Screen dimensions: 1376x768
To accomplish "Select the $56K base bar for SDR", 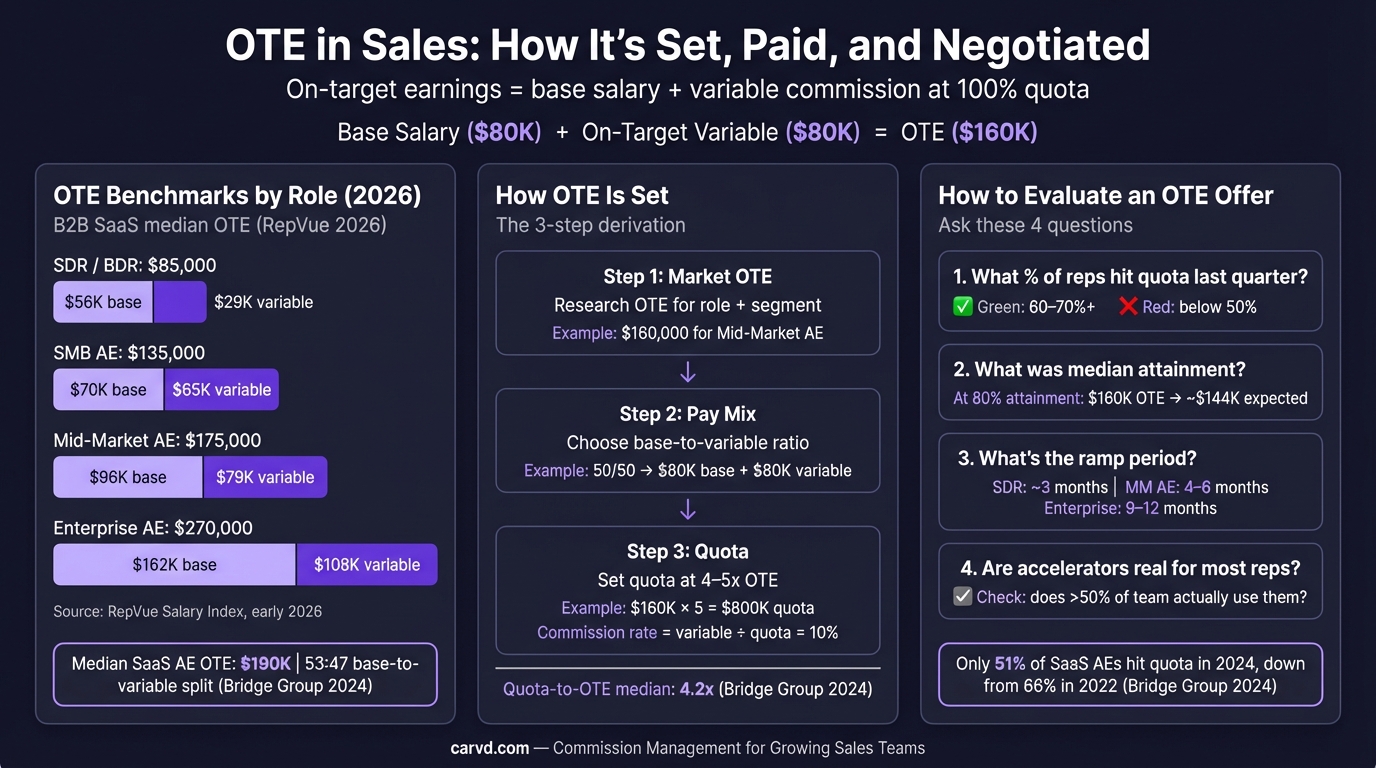I will [103, 302].
